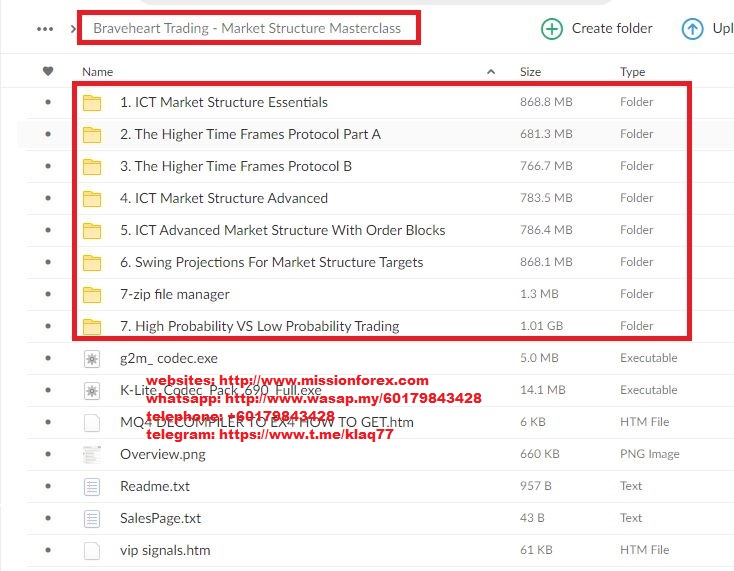
Task: Select g2m_ codec.exe file
Action: (x=169, y=359)
